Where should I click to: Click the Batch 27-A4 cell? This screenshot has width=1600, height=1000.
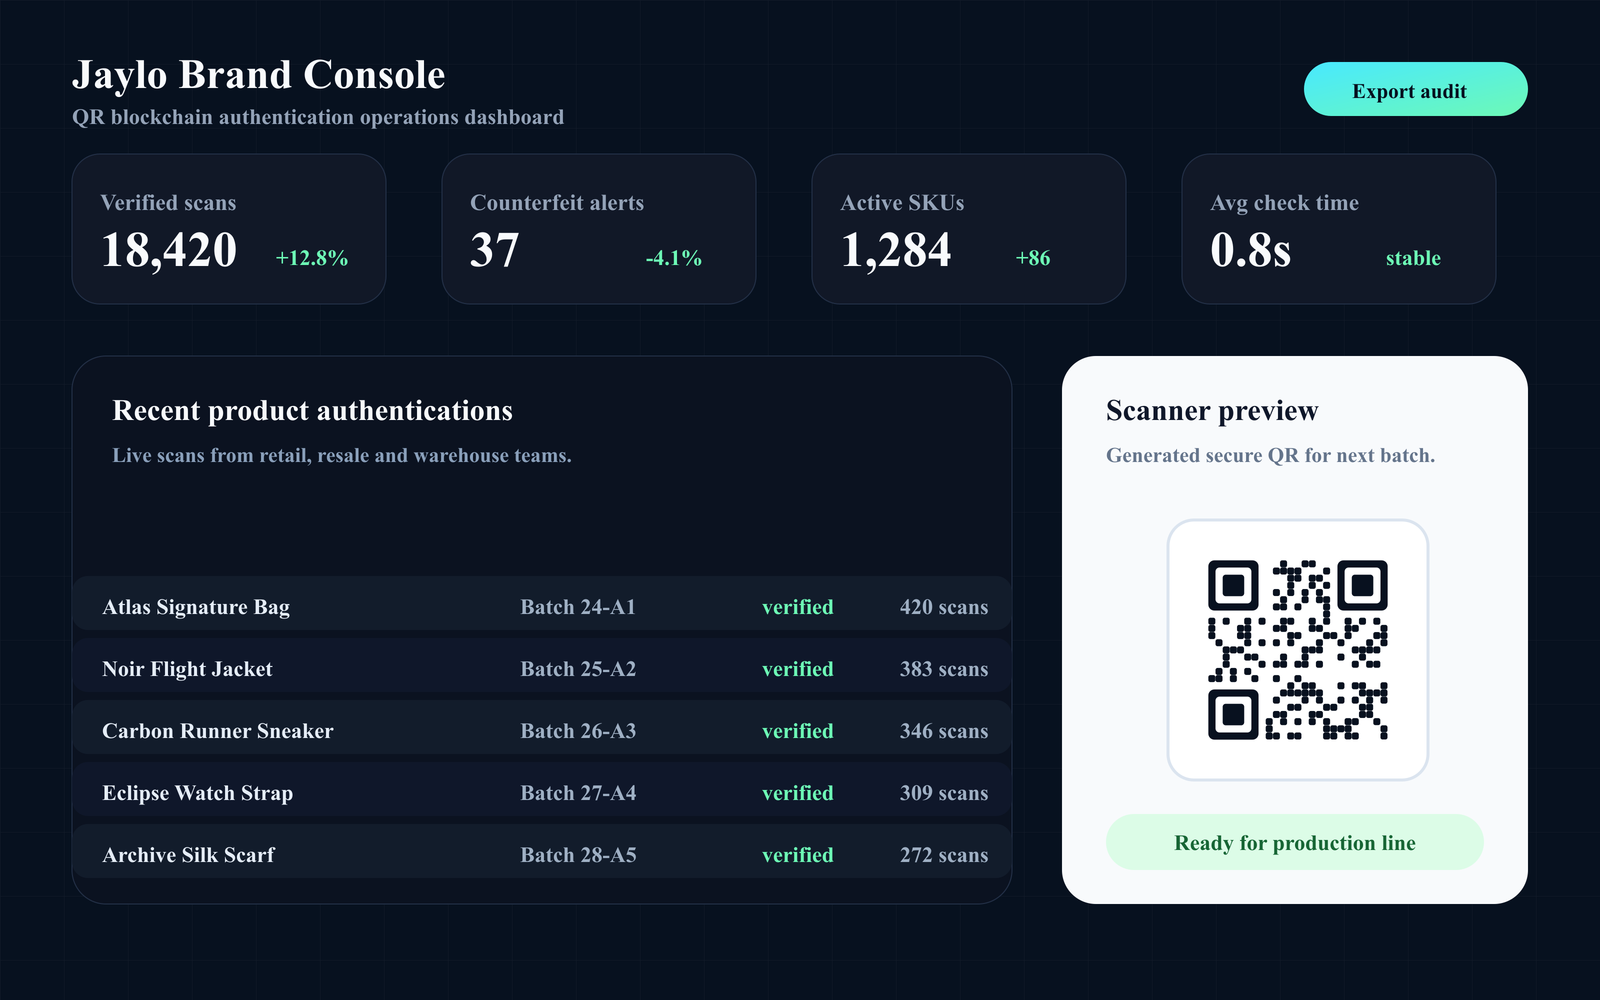(x=578, y=793)
